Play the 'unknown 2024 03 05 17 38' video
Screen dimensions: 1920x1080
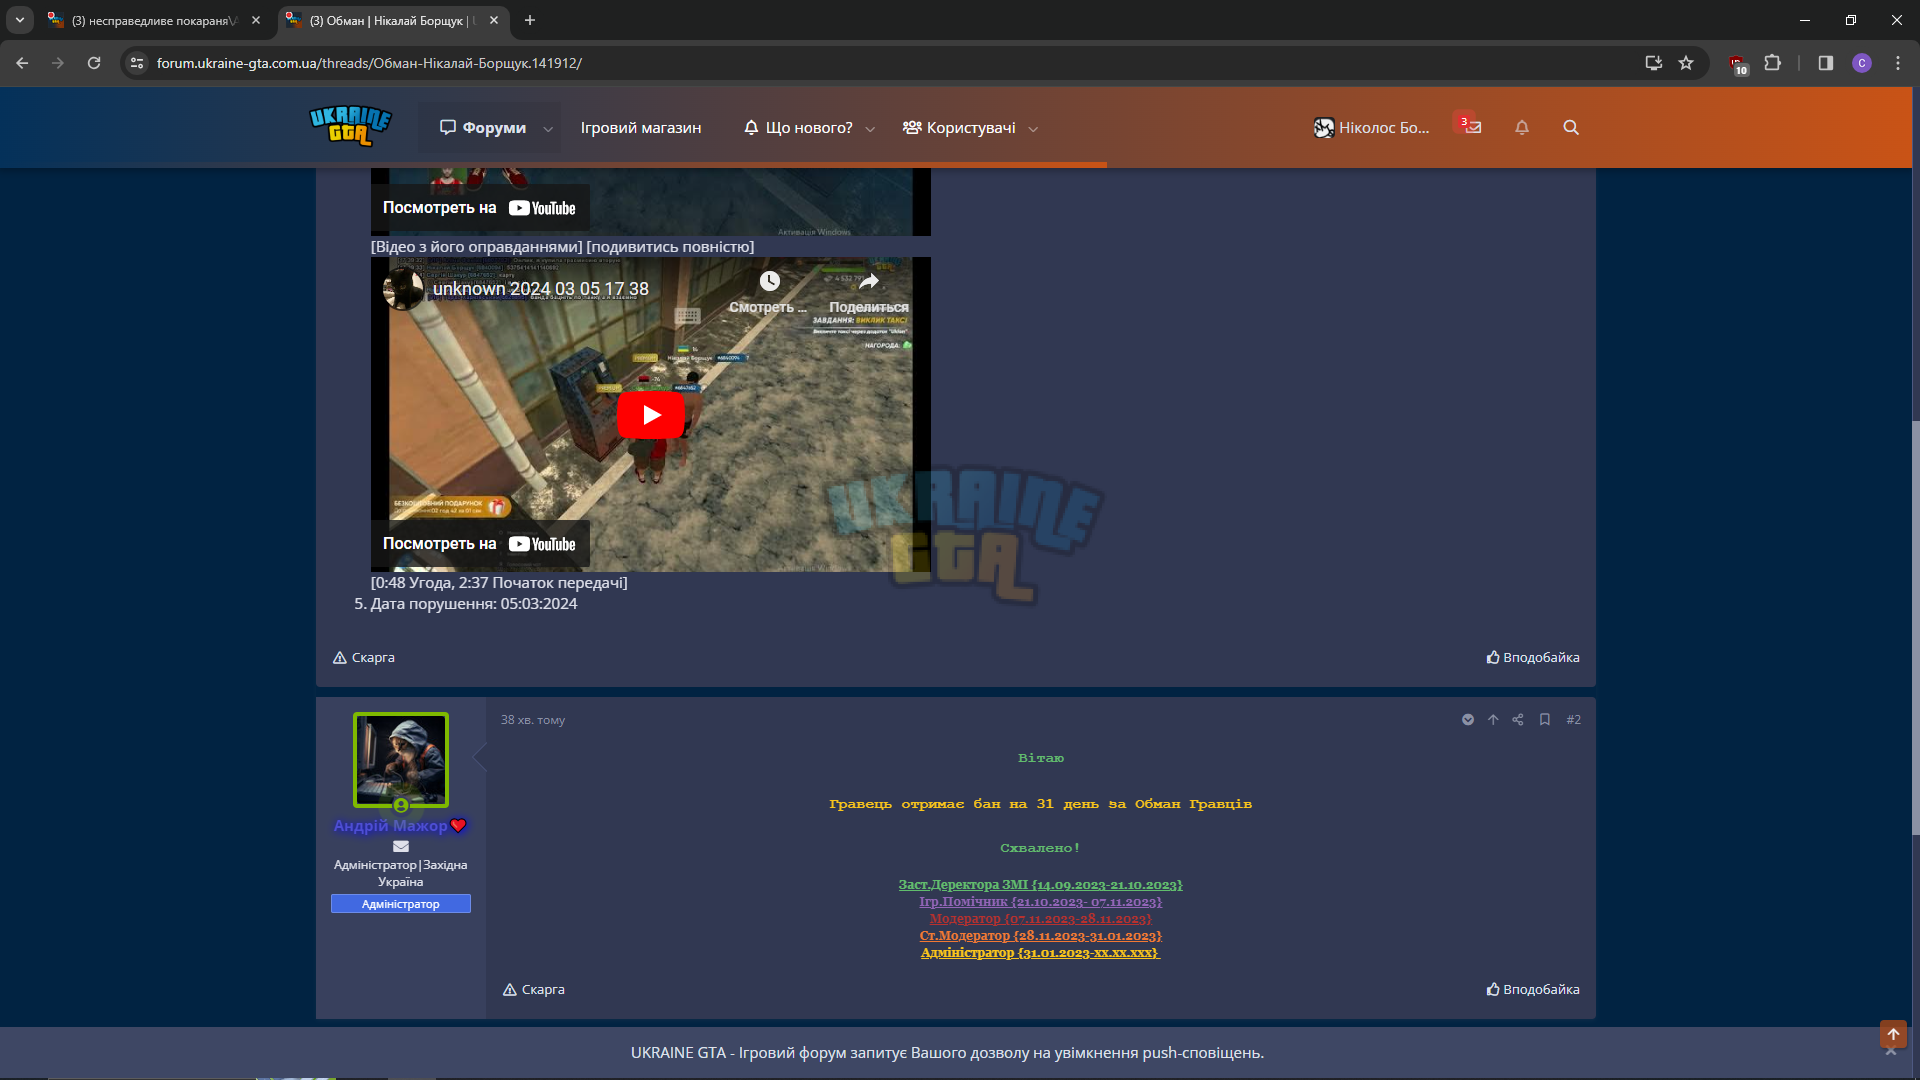point(651,415)
